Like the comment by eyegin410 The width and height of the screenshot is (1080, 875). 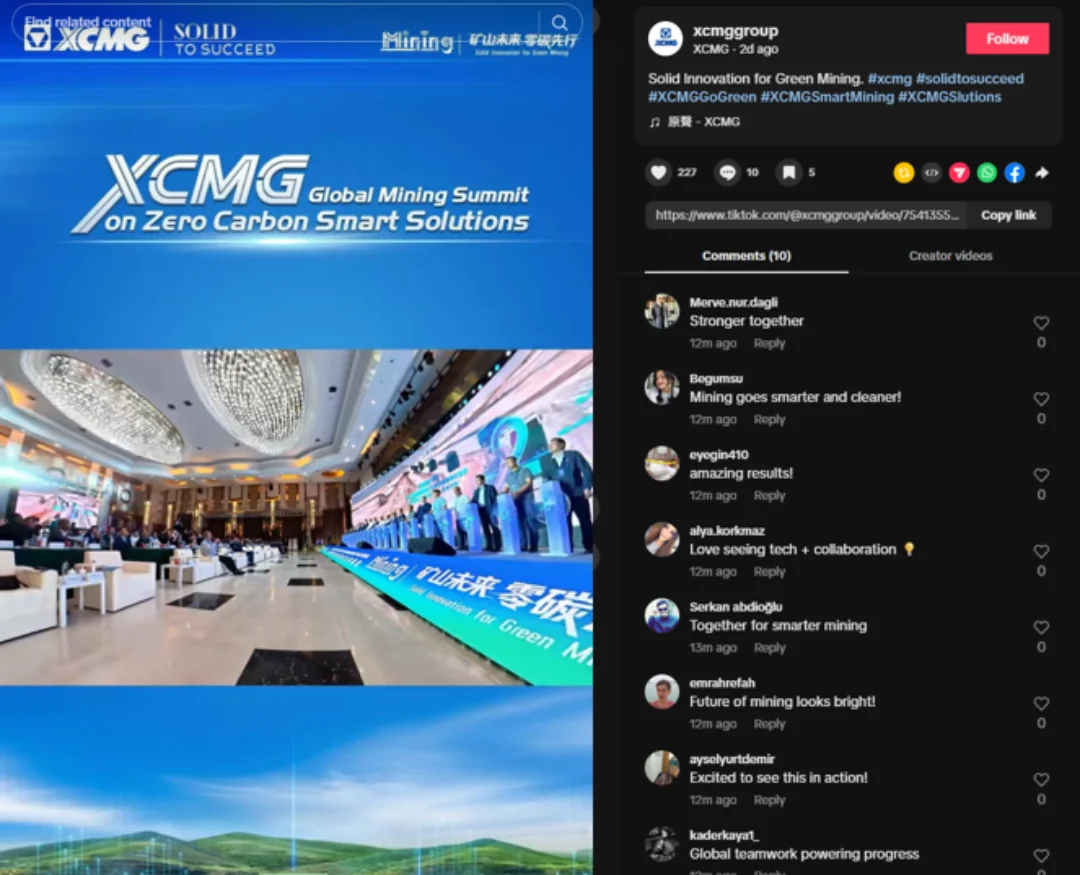tap(1041, 475)
